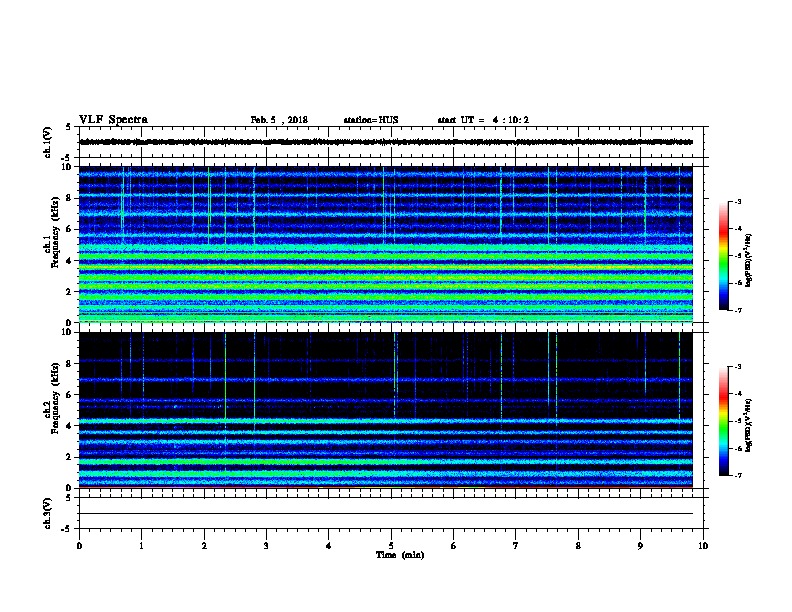Viewport: 792px width, 612px height.
Task: Click time-axis tick label "8" at bottom
Action: pos(578,545)
